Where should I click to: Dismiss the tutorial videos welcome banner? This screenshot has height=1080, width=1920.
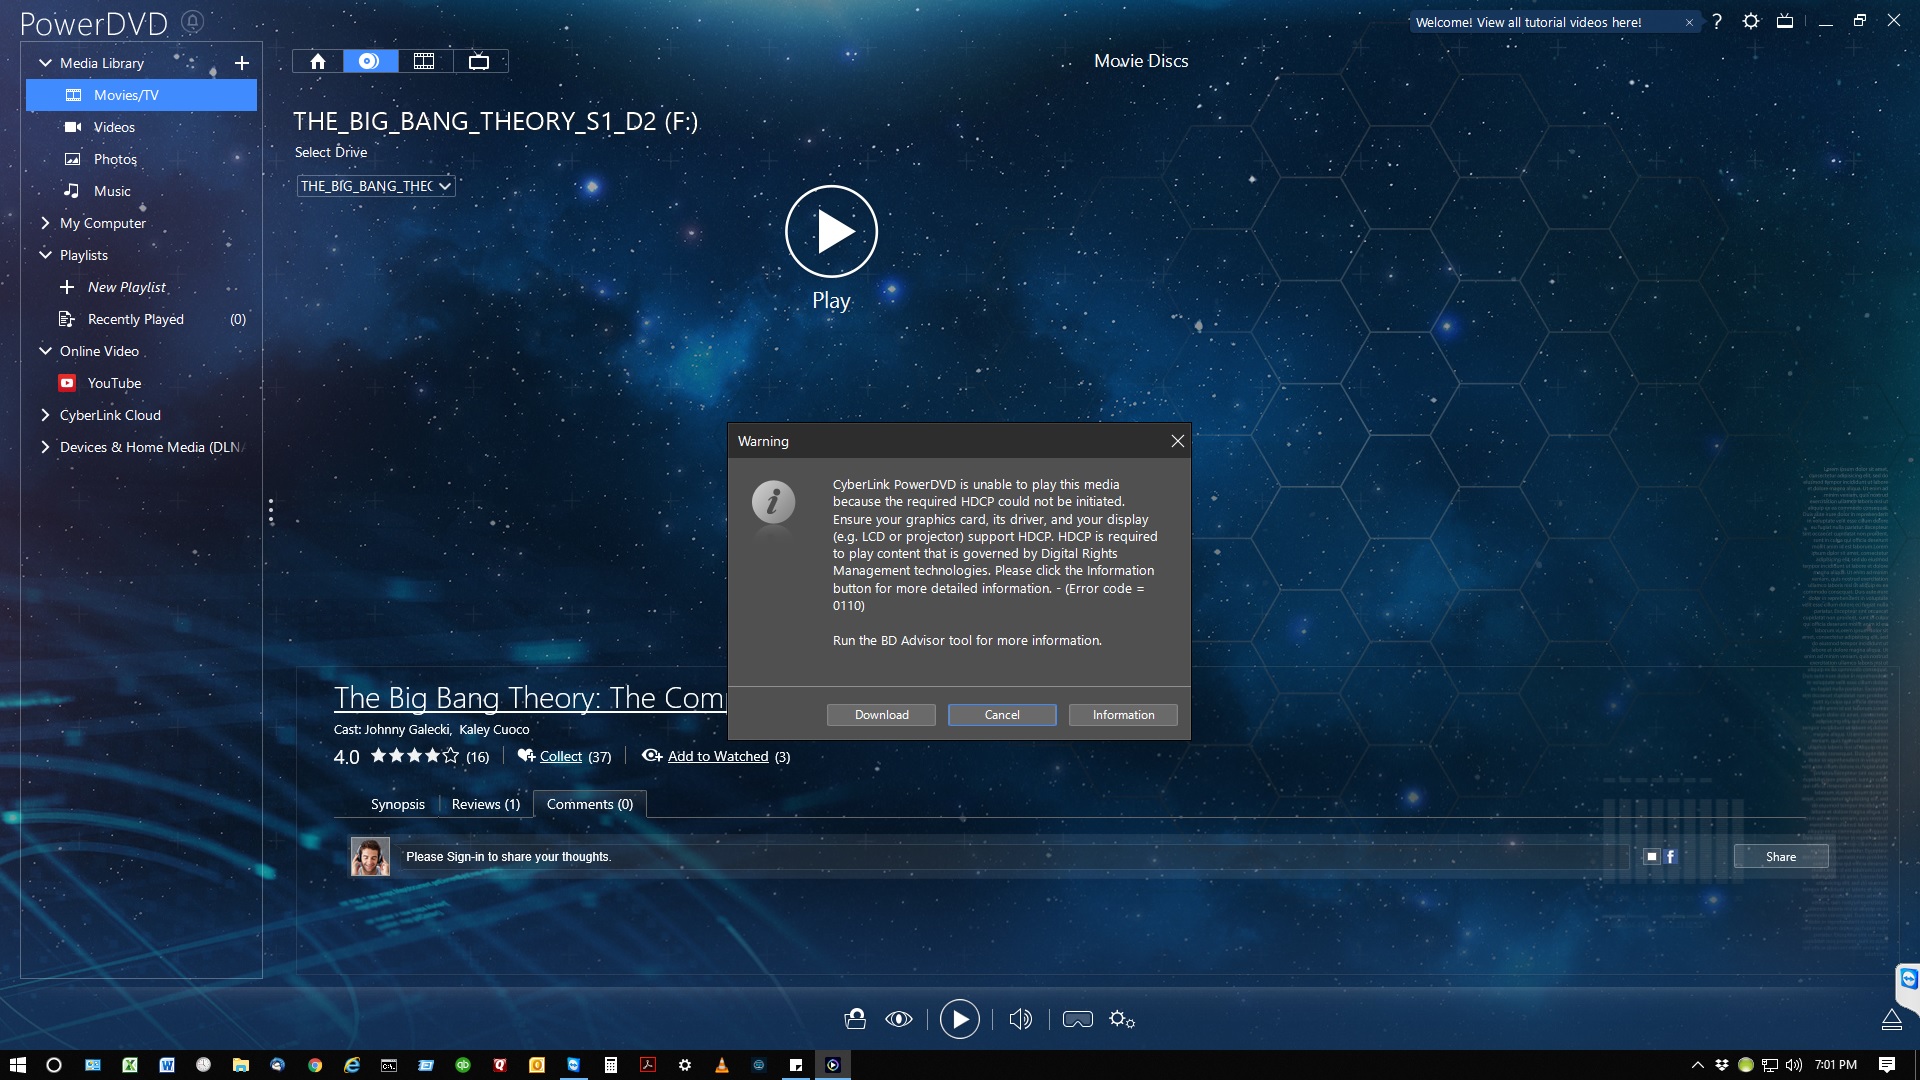pos(1689,22)
